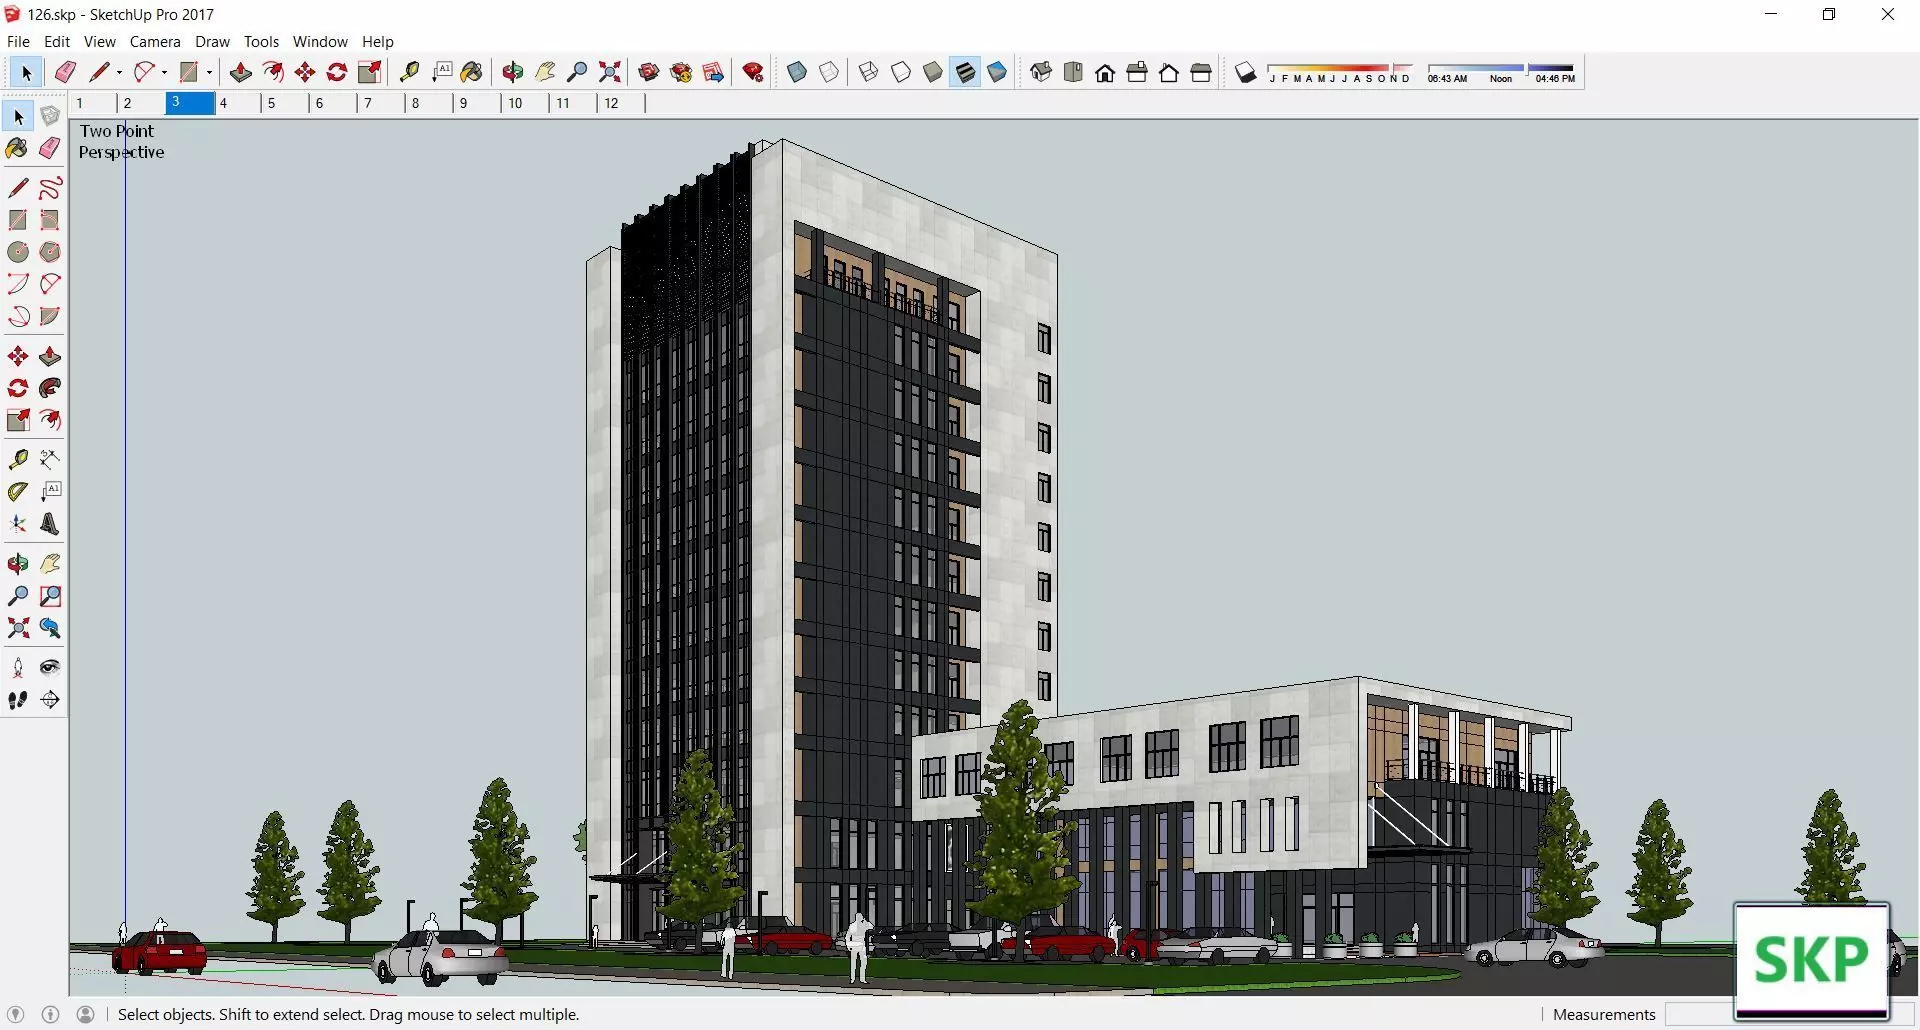
Task: Click the credits info status icon
Action: (50, 1014)
